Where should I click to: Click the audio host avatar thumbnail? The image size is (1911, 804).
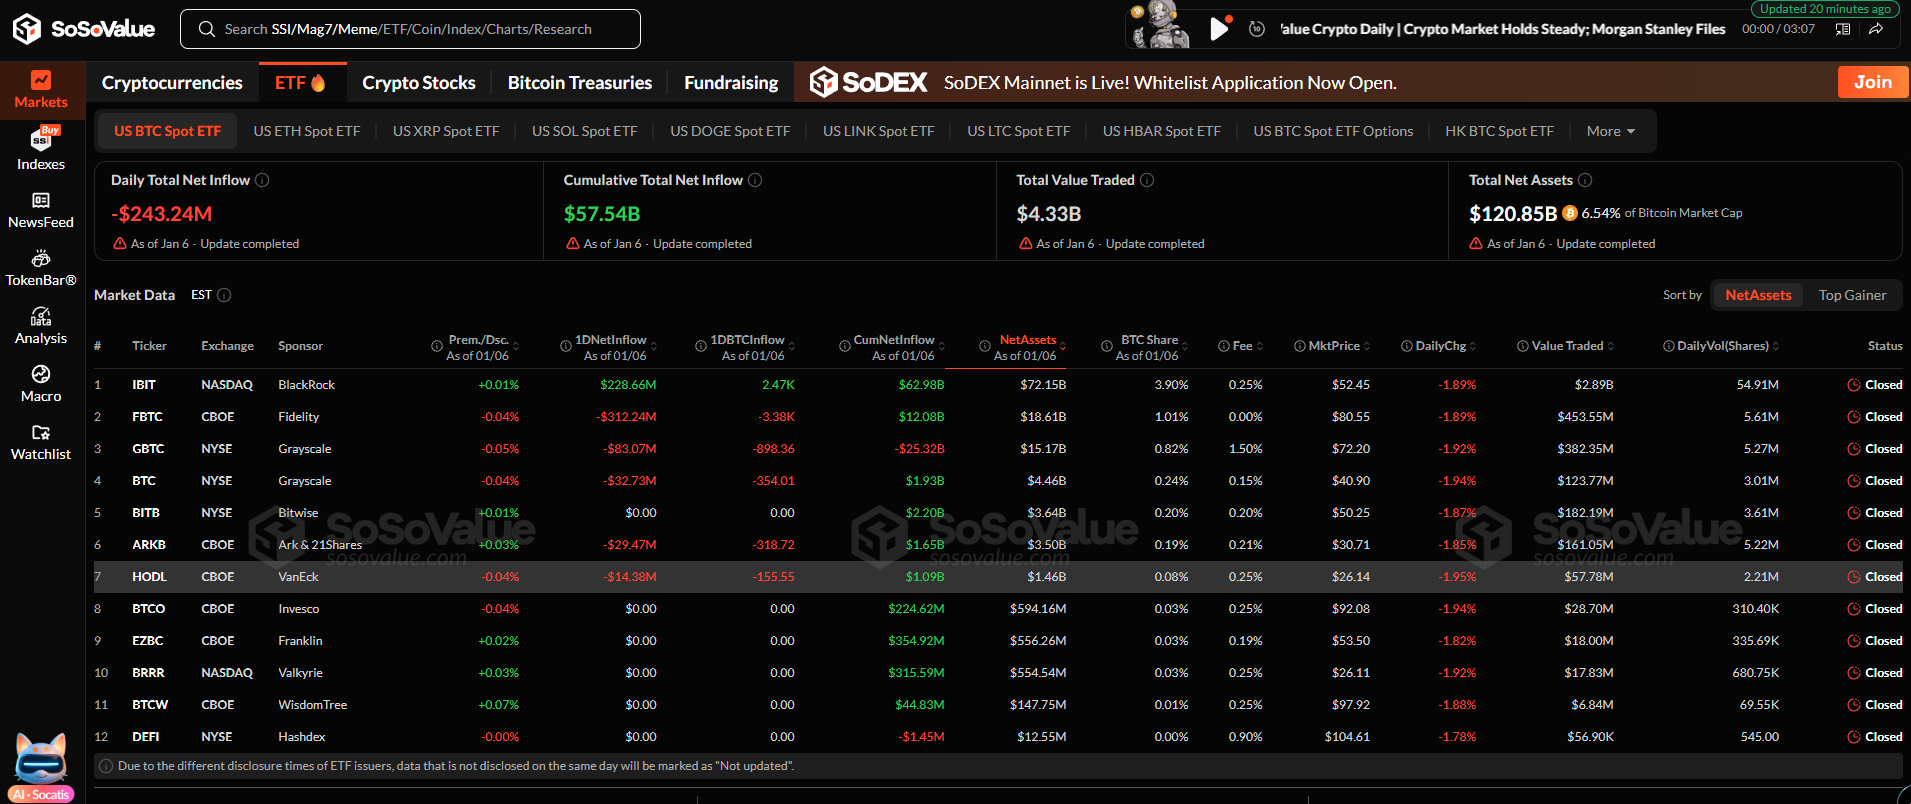point(1161,25)
